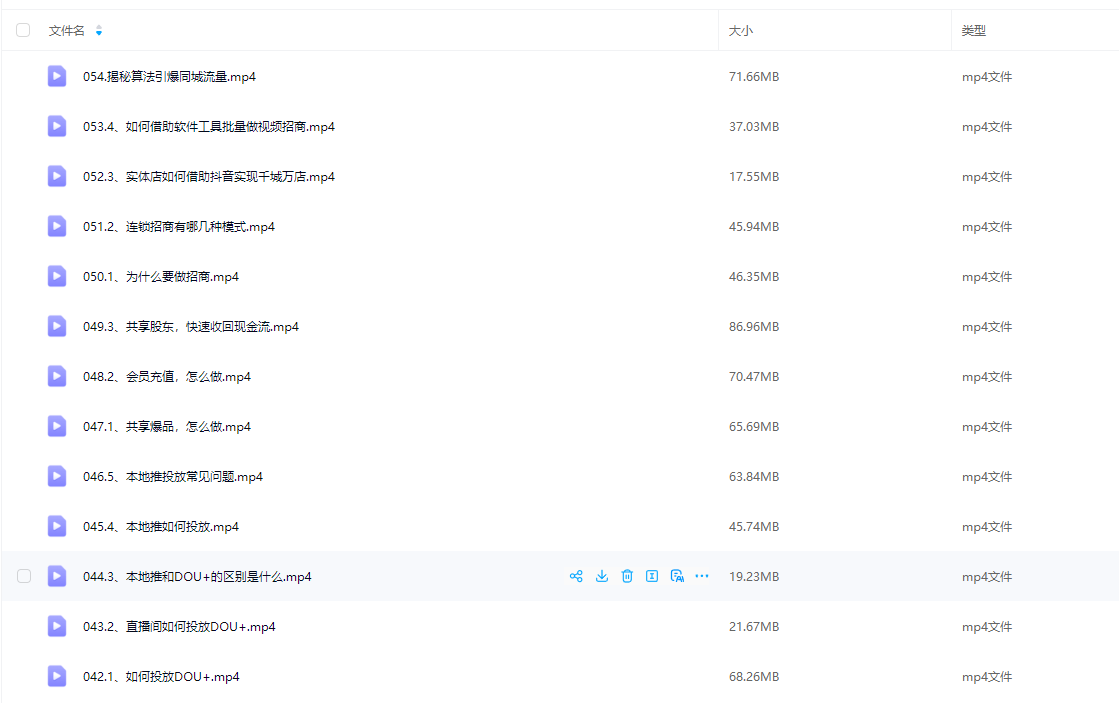1119x703 pixels.
Task: Open 043.2、直播间如何投放DOU+.mp4
Action: (179, 627)
